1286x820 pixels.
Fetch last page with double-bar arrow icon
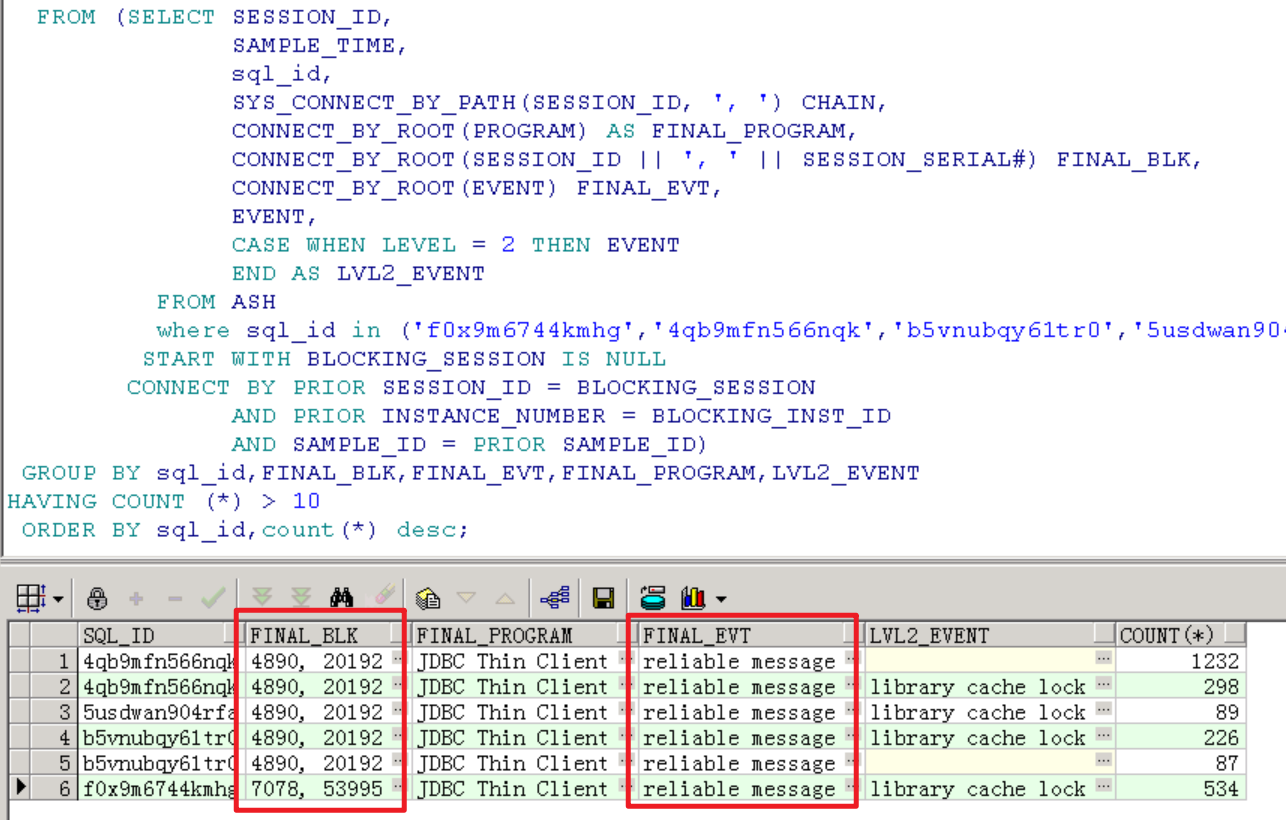pyautogui.click(x=300, y=598)
